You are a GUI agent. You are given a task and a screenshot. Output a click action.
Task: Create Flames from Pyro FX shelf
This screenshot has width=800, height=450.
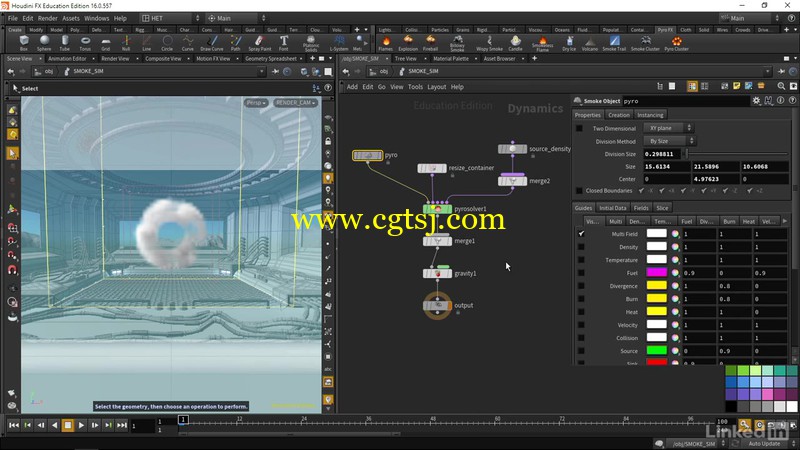pos(386,43)
